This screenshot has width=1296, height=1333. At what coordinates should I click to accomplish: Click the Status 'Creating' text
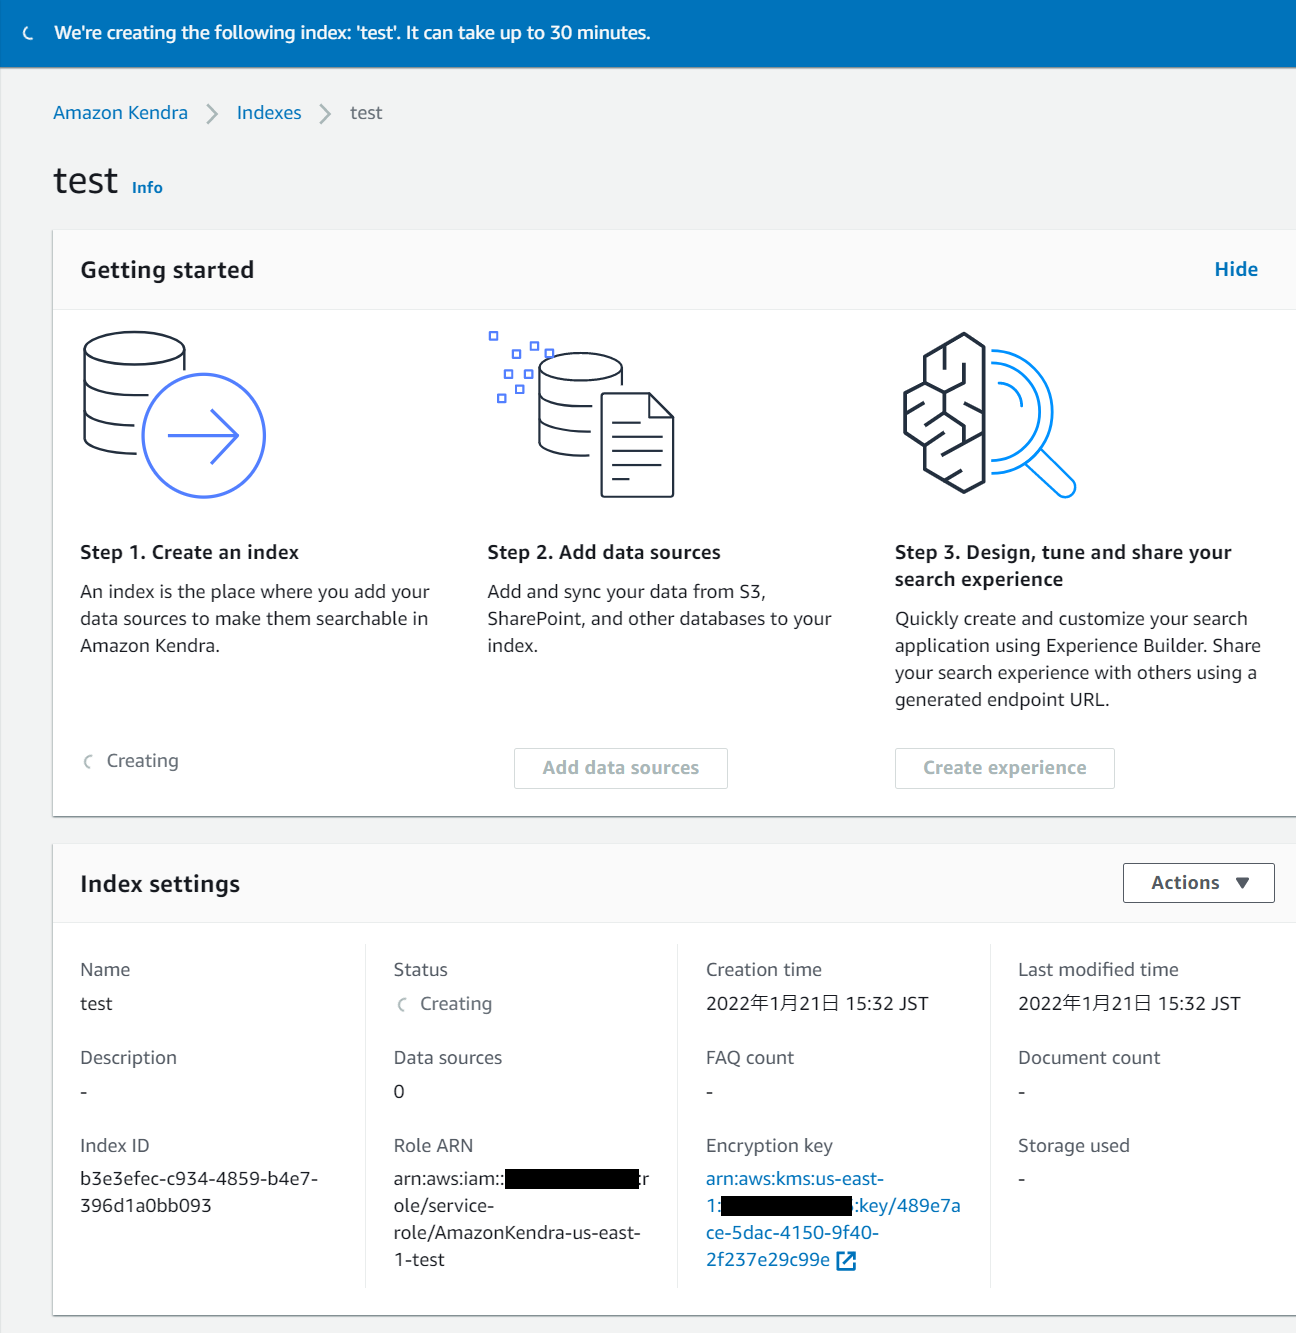456,1004
